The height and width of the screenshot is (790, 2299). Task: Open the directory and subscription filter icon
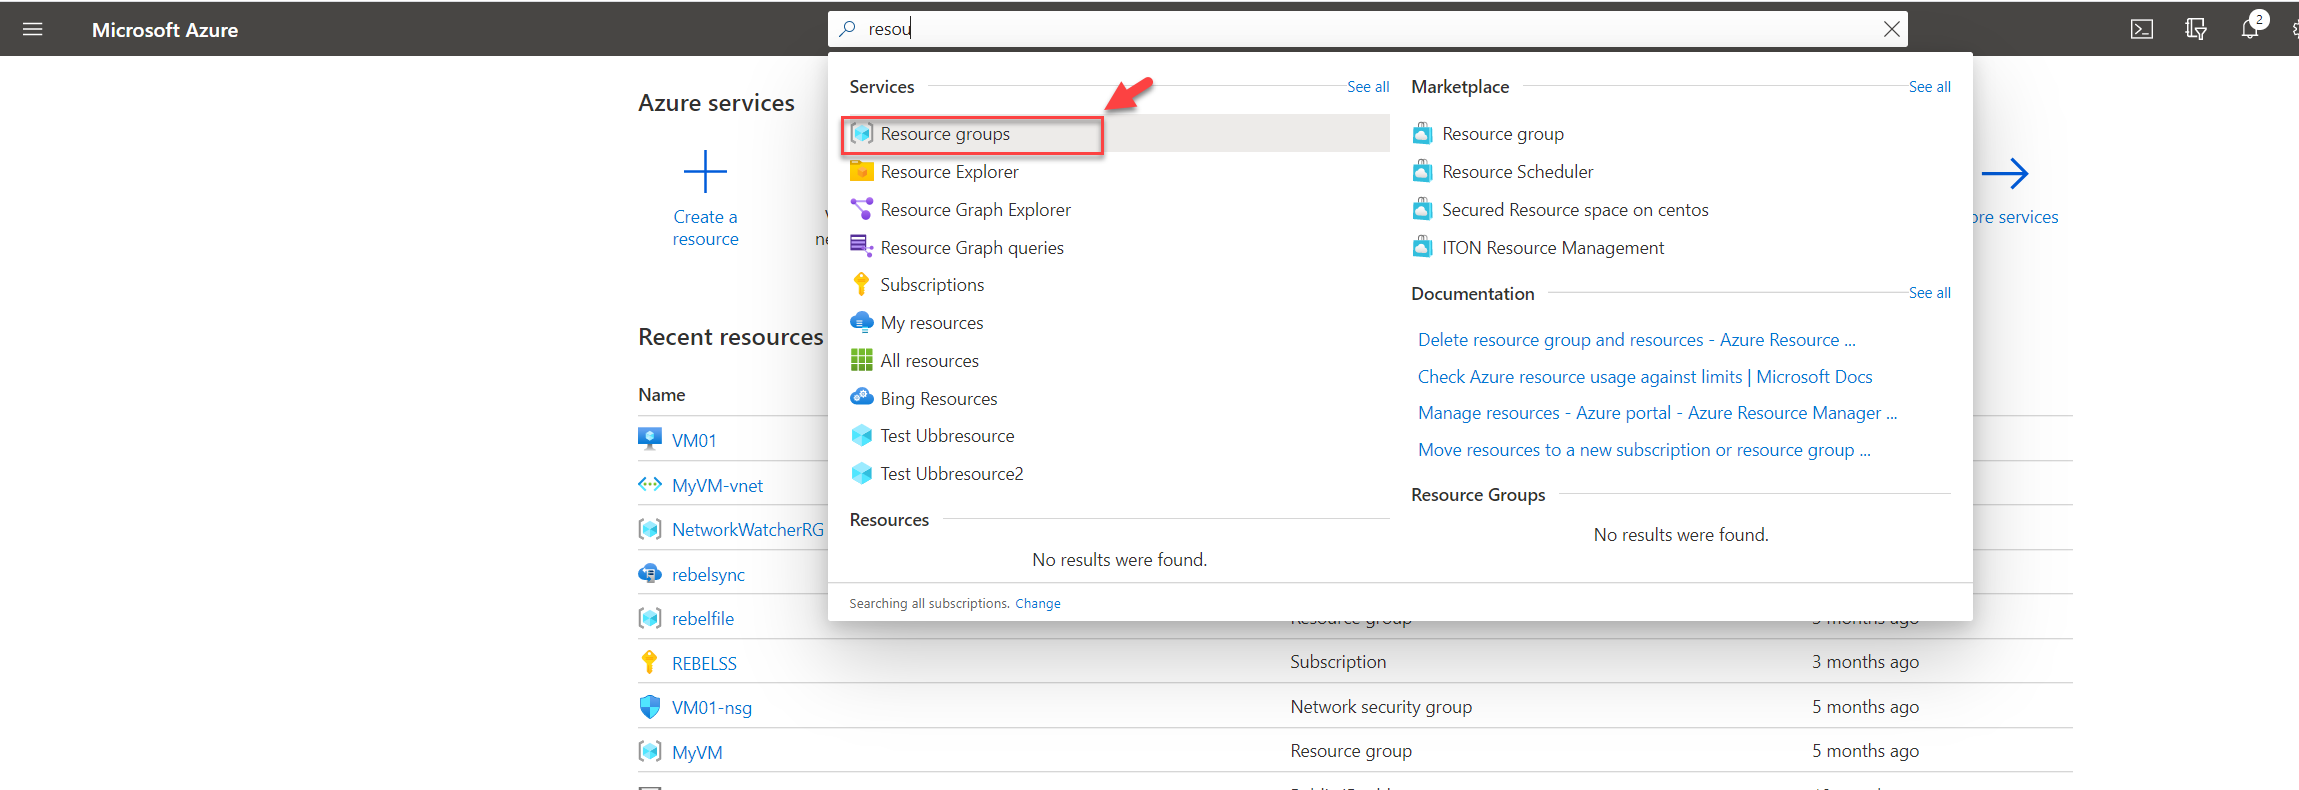(2195, 29)
